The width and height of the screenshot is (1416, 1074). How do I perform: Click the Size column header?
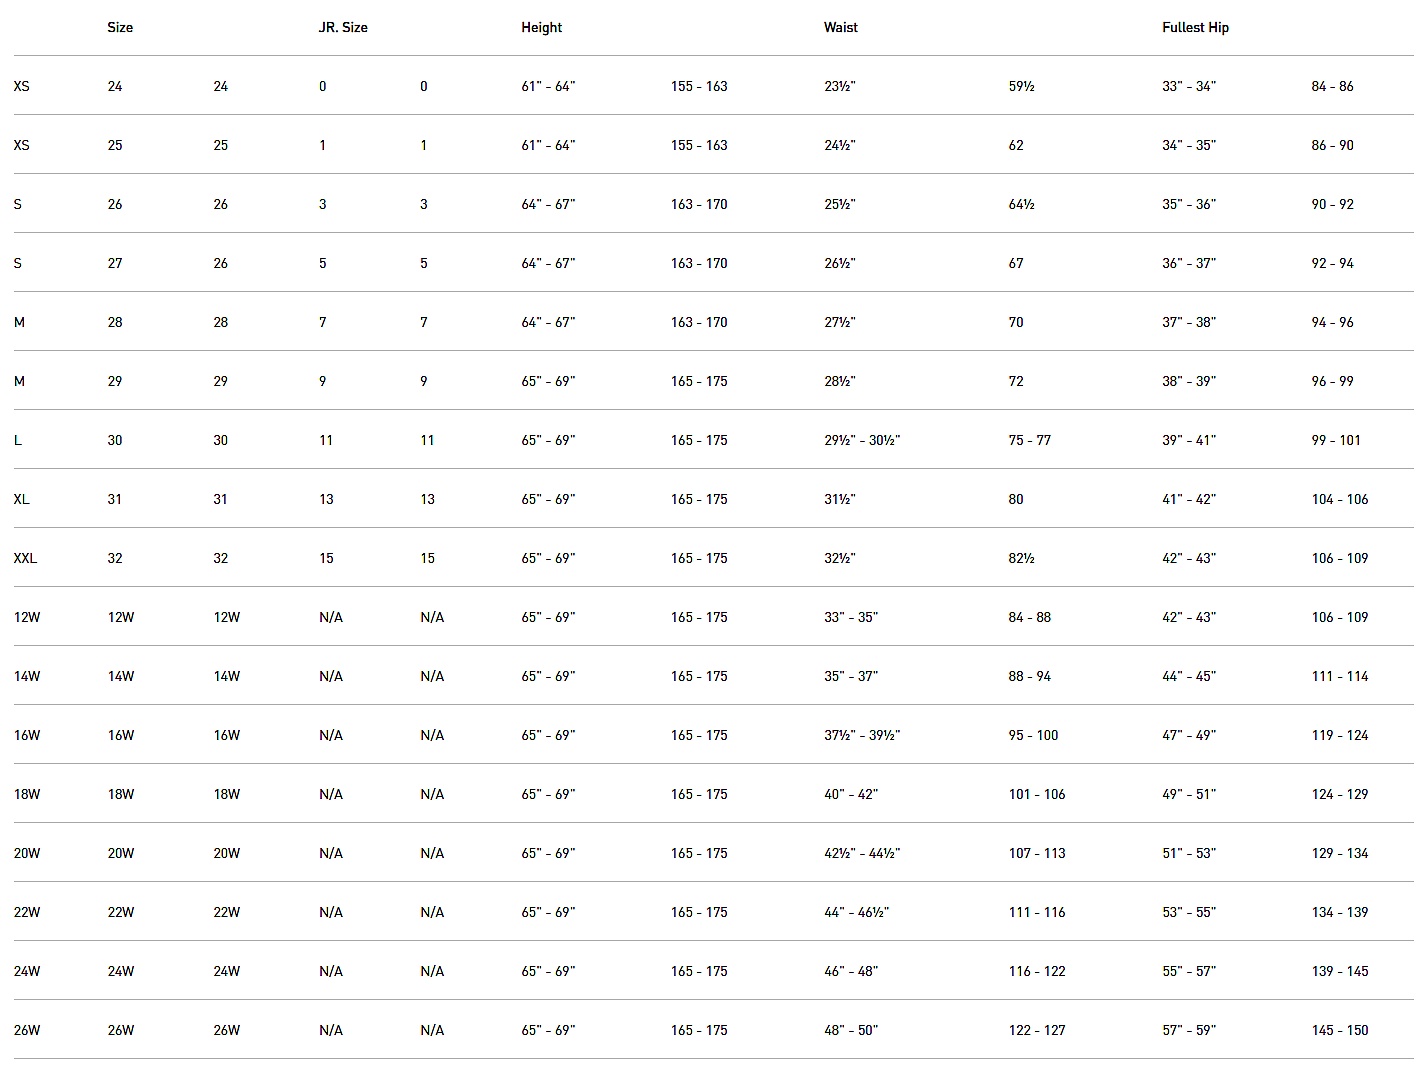120,28
